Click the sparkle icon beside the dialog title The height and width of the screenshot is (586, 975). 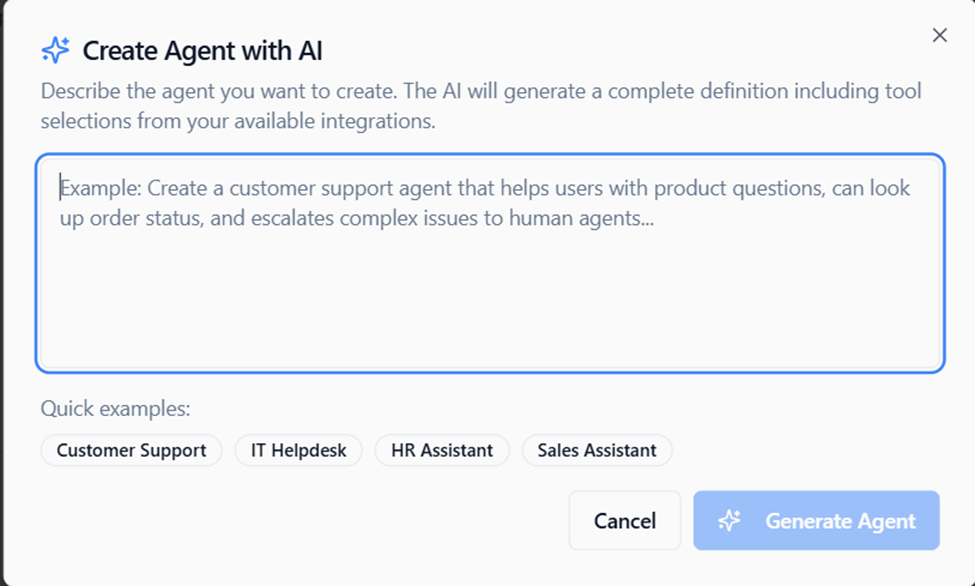[x=55, y=49]
